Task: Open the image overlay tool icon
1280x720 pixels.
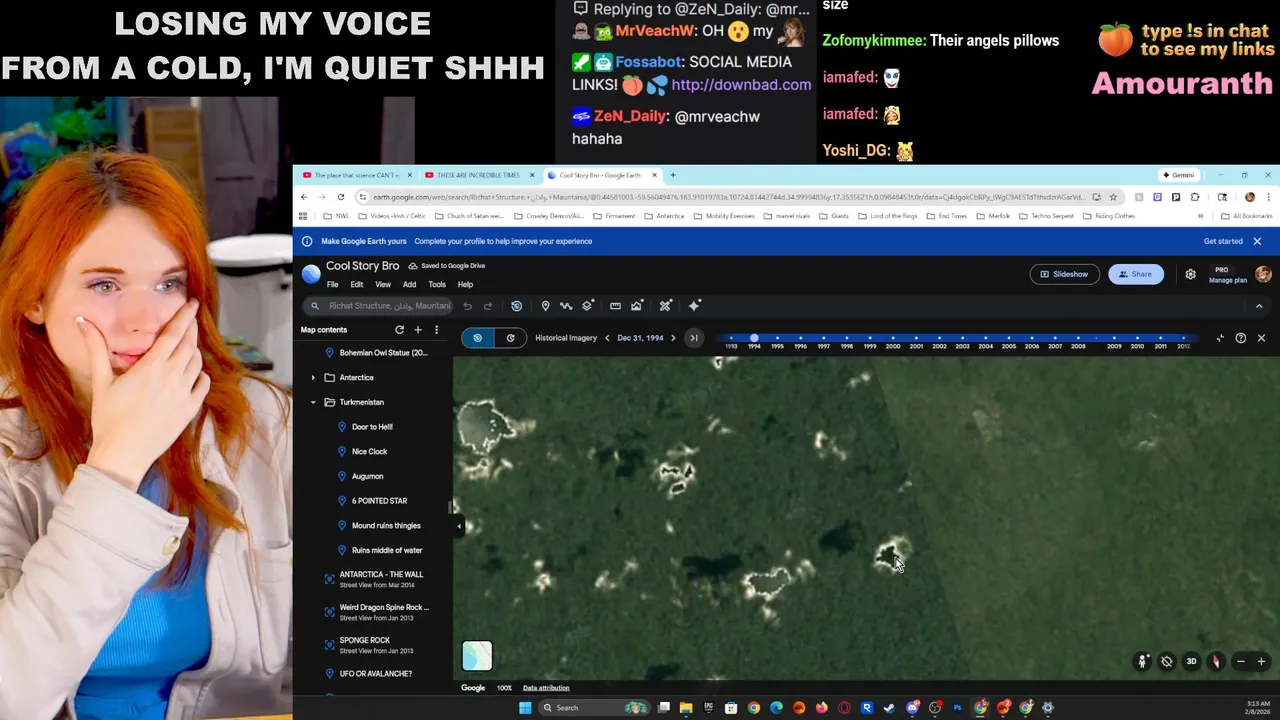Action: (x=636, y=306)
